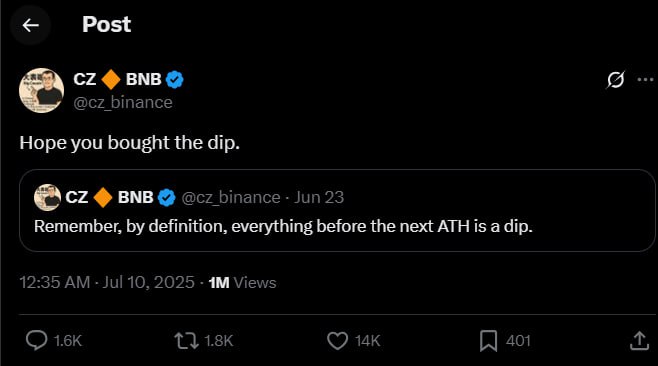The width and height of the screenshot is (658, 366).
Task: Click the CZ BNB display name
Action: click(x=117, y=79)
